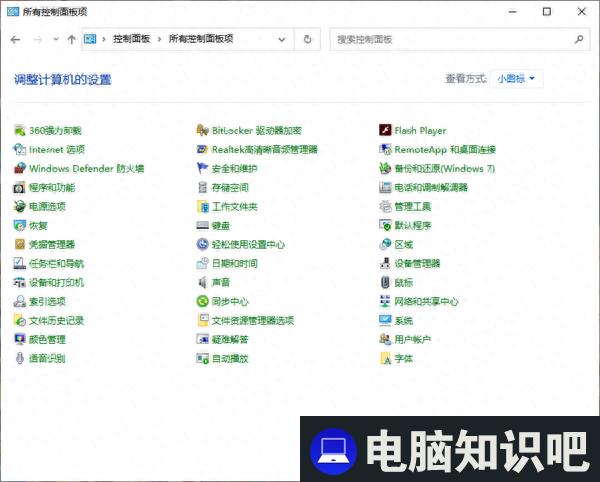
Task: Open the Flash Player icon
Action: (385, 130)
